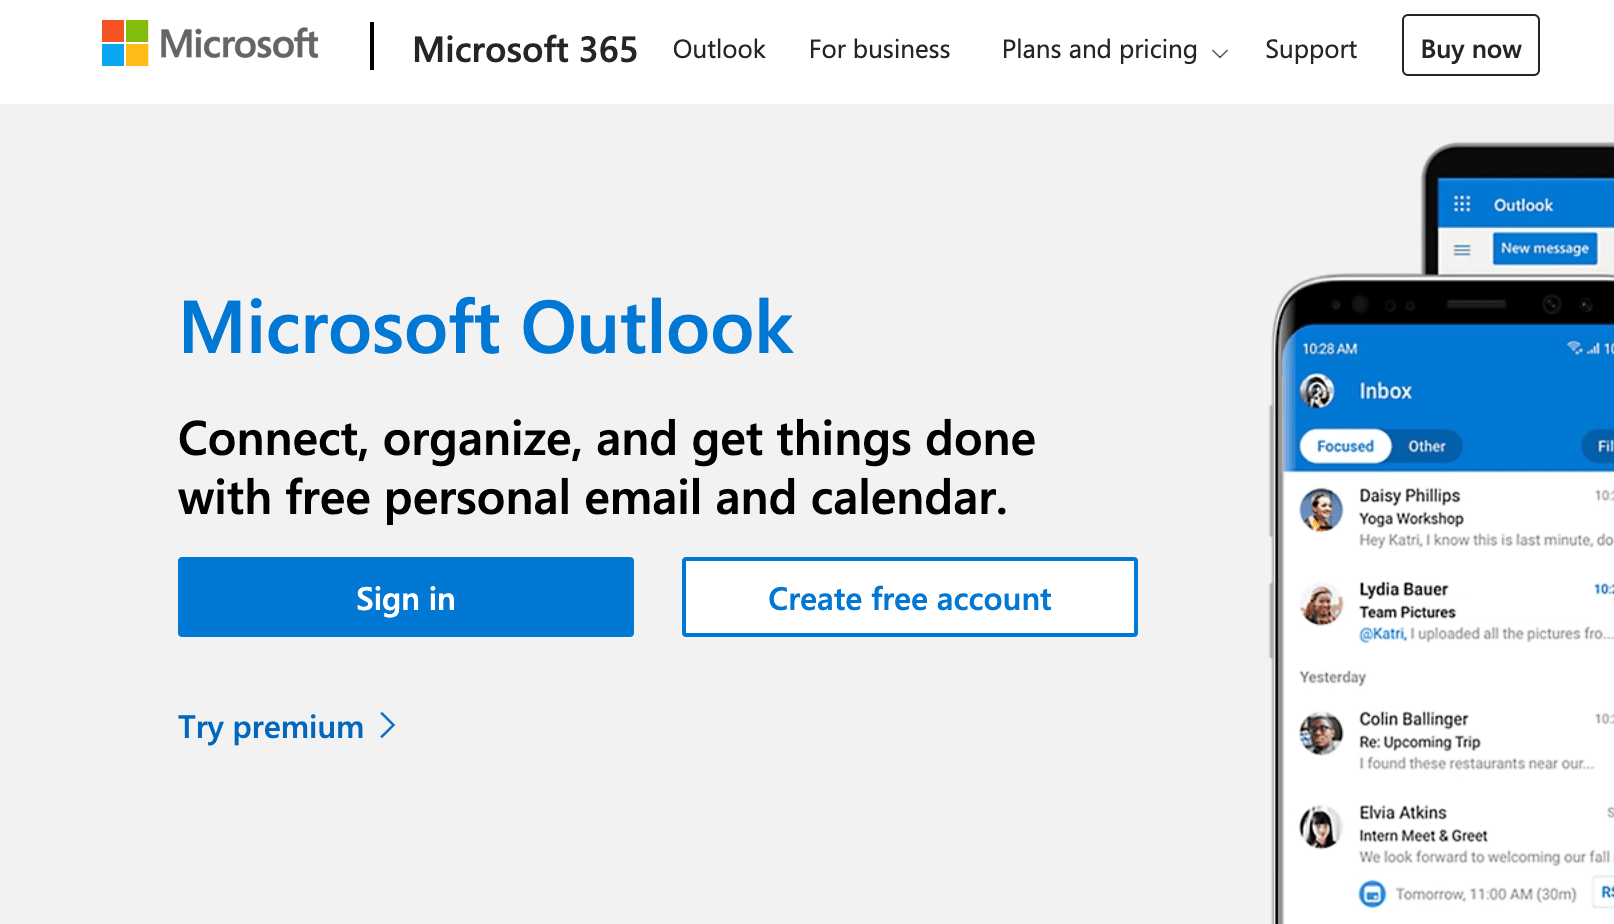
Task: Click app launcher grid icon on phone
Action: pos(1462,204)
